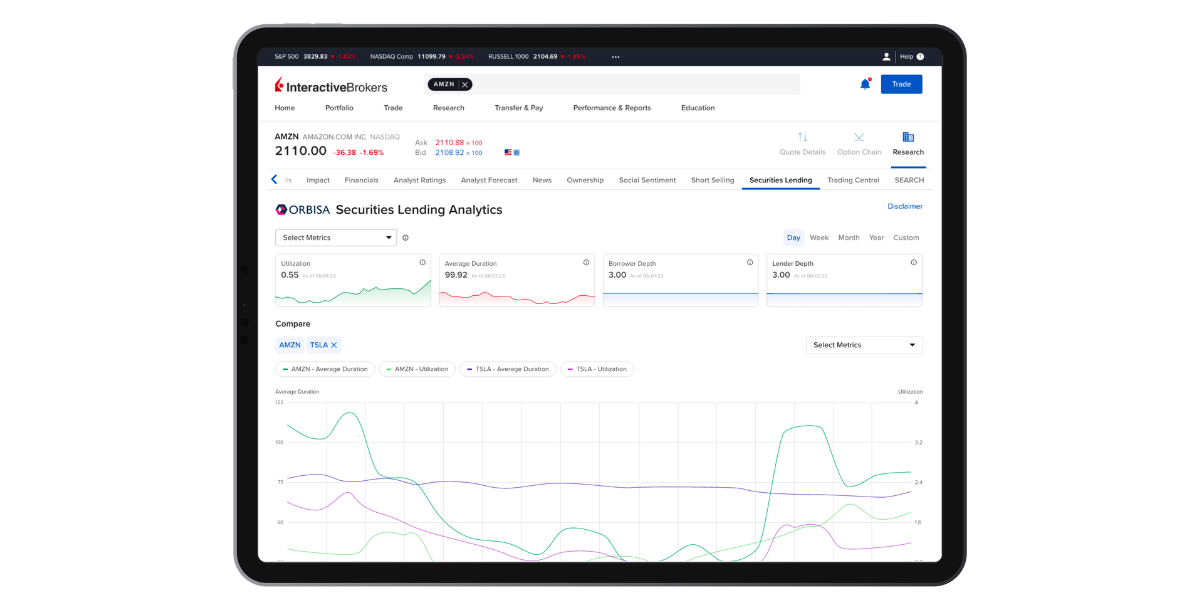Click the Borrower Depth info icon
Screen dimensions: 1200x600
coord(749,262)
